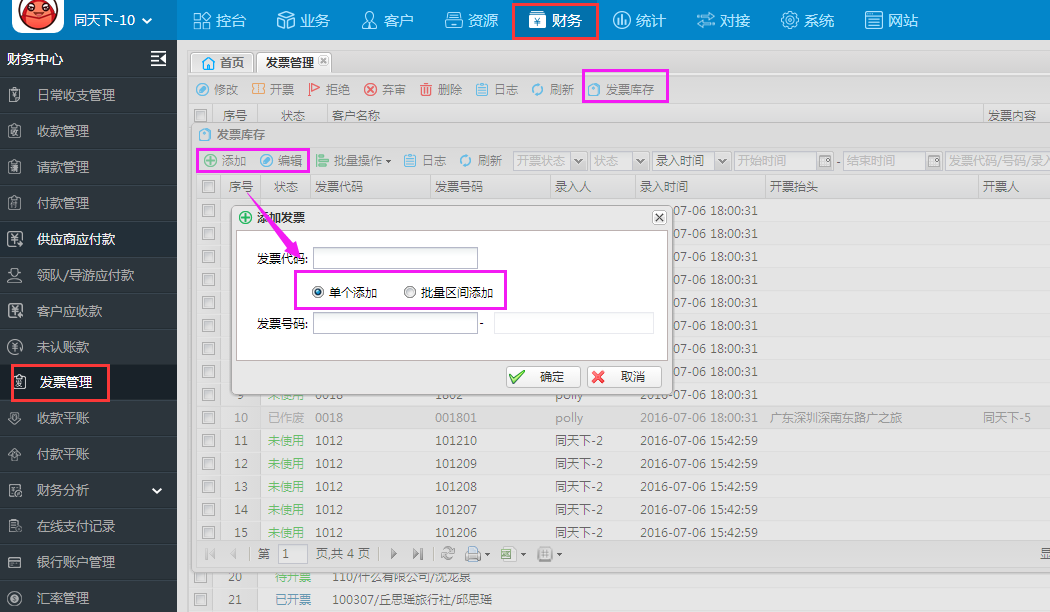Click 弃审 toolbar button

(384, 89)
